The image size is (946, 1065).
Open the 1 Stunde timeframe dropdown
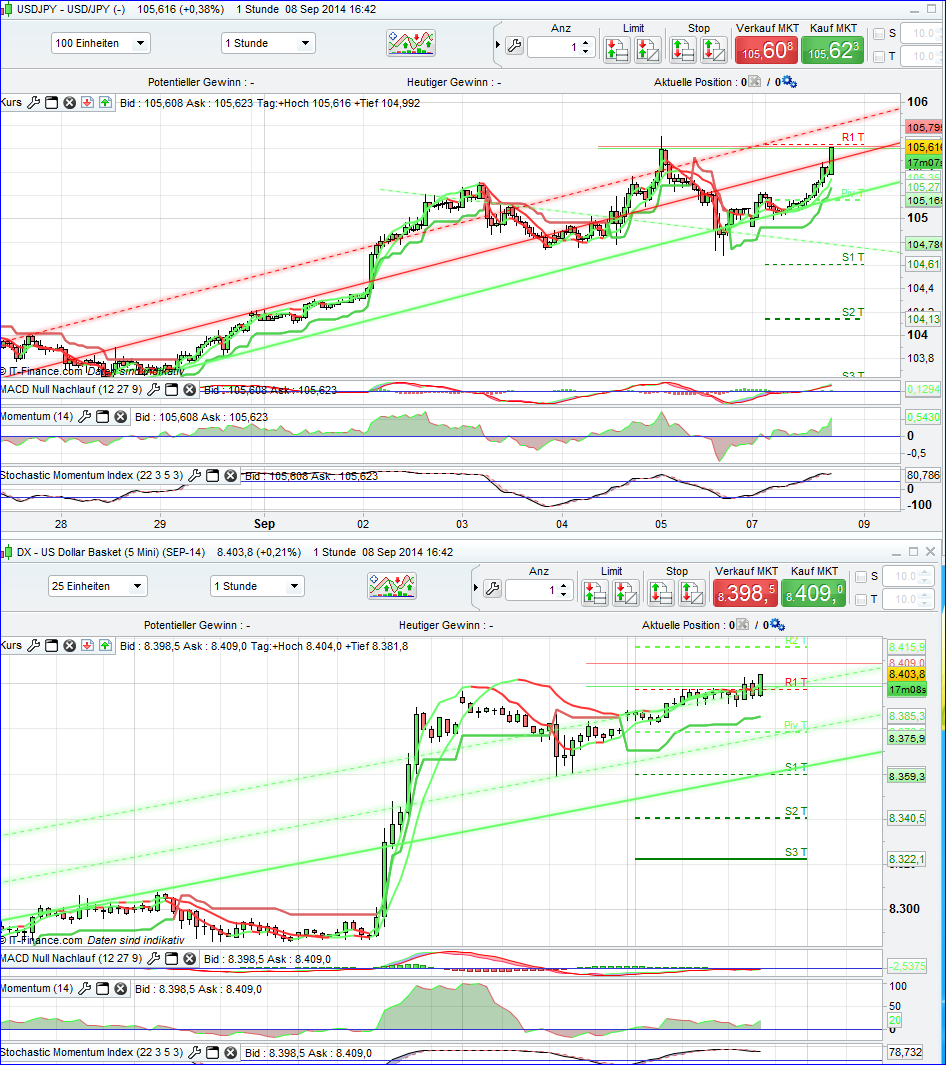point(265,43)
